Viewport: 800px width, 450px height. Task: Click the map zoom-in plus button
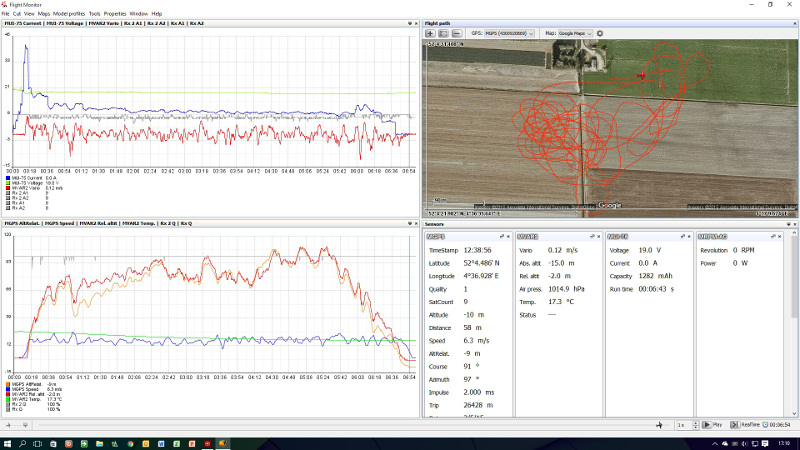coord(430,33)
